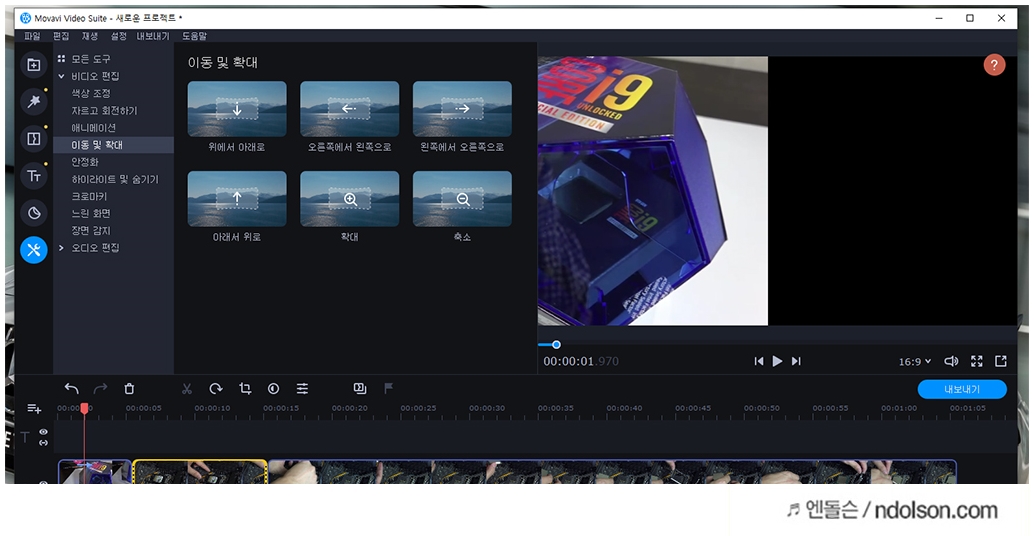Split clip with the scissors icon

pyautogui.click(x=187, y=389)
